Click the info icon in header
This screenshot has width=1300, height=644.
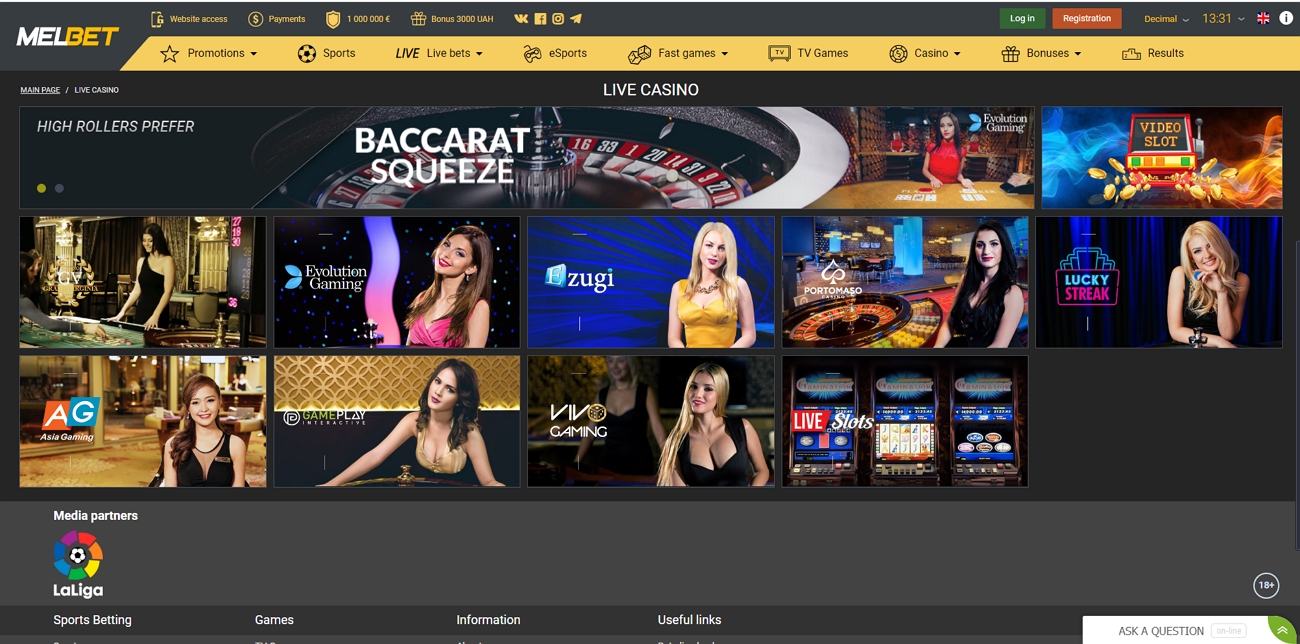tap(1286, 18)
